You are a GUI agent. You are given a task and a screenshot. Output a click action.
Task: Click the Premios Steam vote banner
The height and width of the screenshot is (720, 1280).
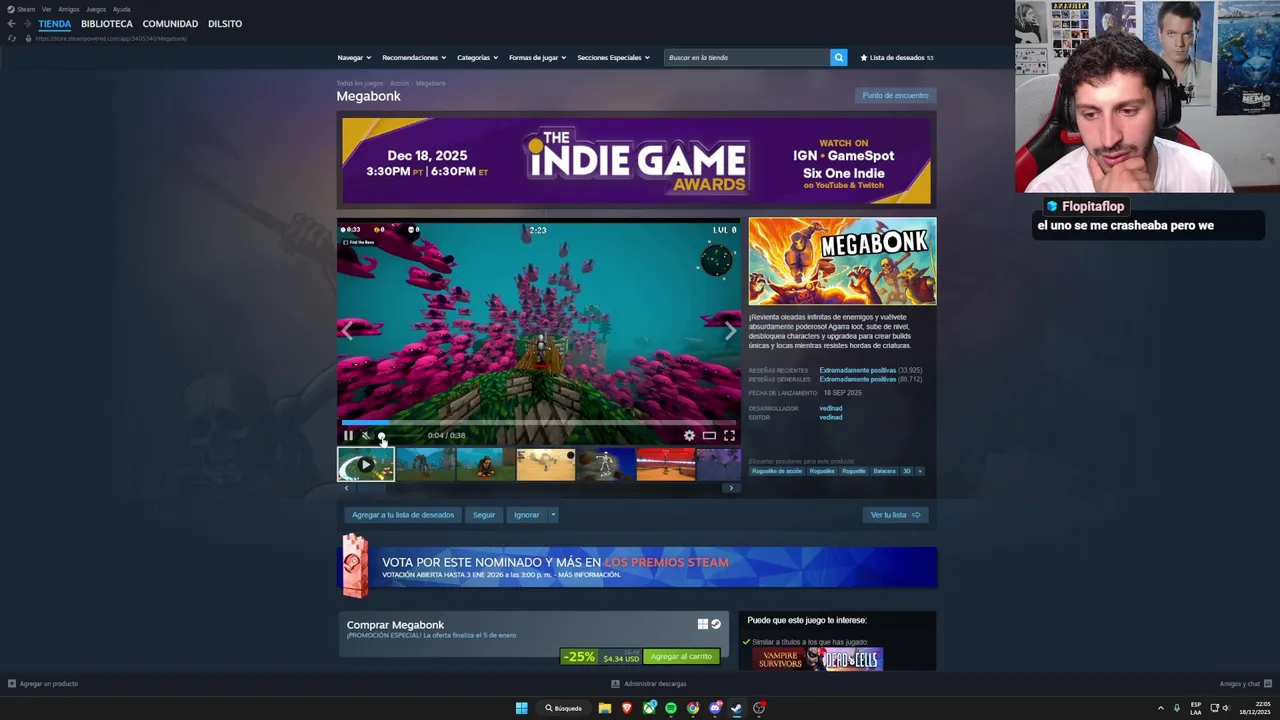click(x=638, y=567)
